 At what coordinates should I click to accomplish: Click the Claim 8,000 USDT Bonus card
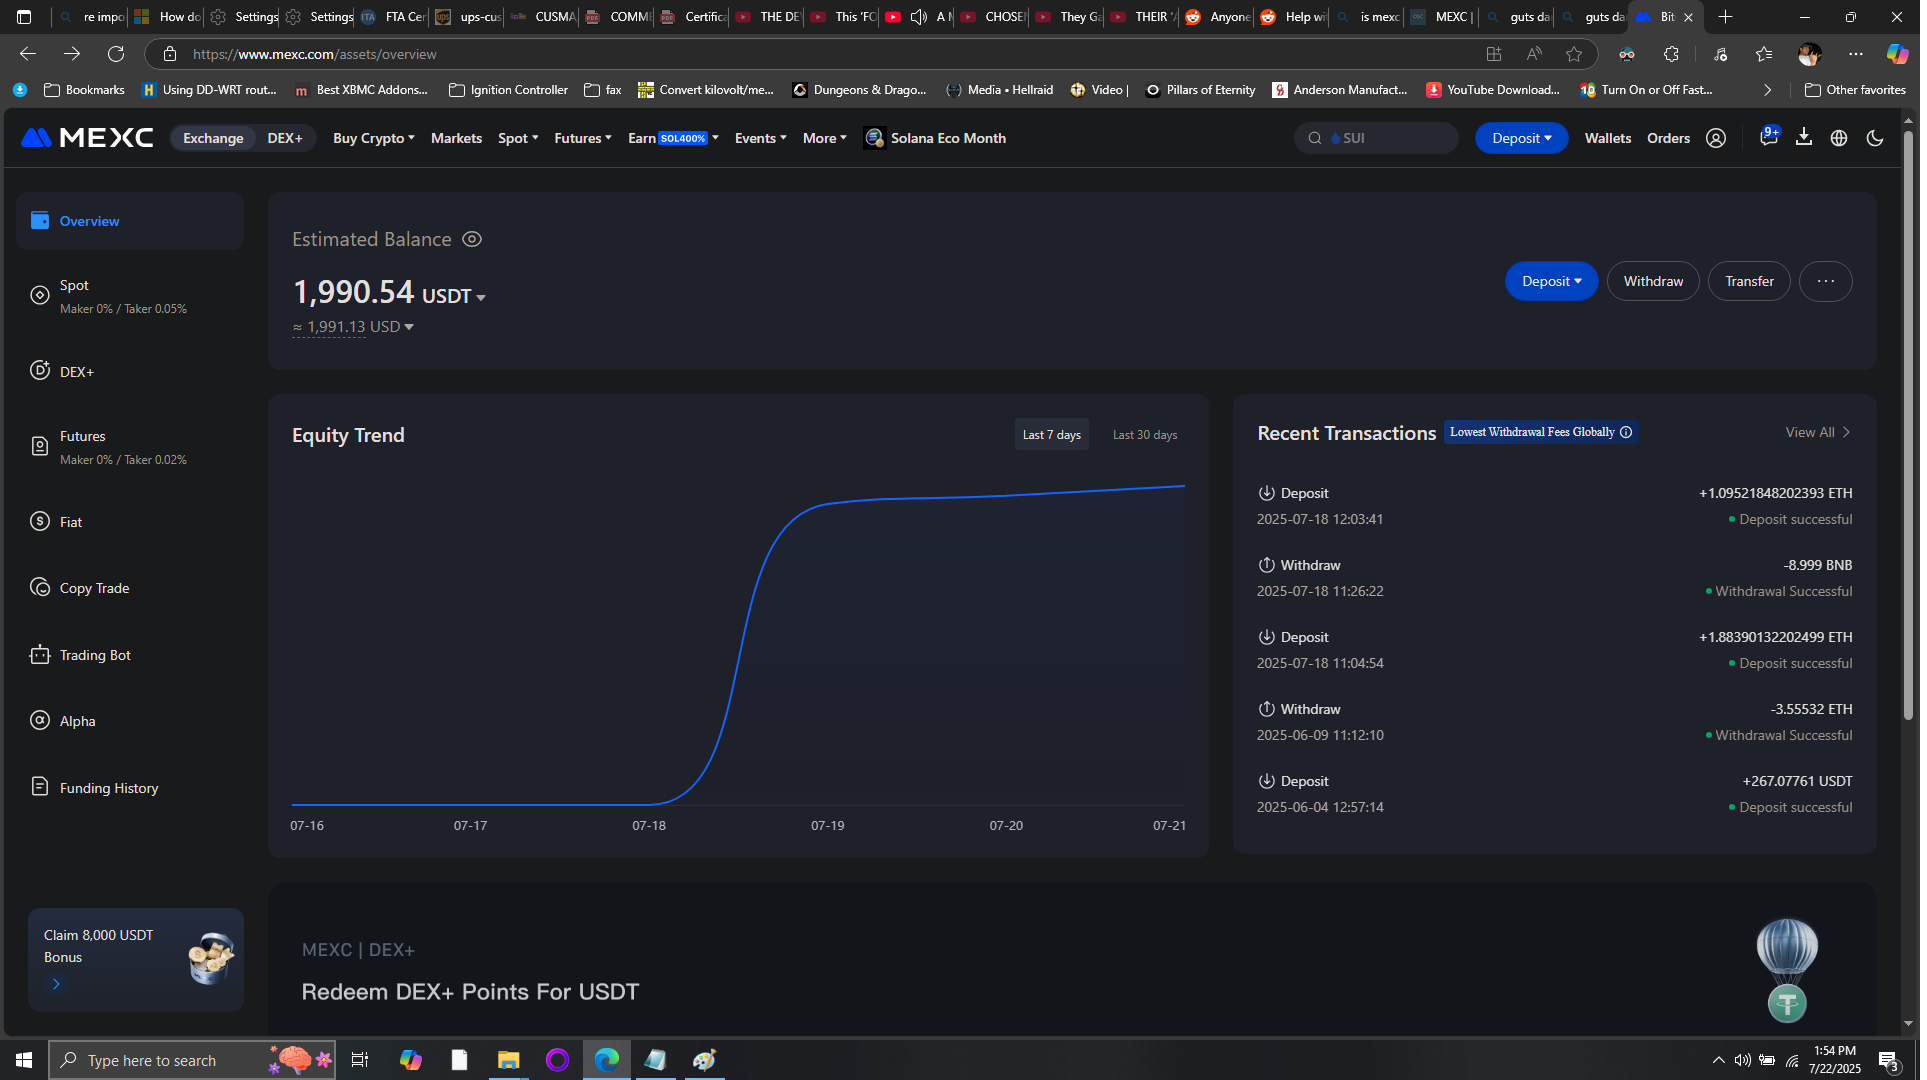(x=136, y=960)
